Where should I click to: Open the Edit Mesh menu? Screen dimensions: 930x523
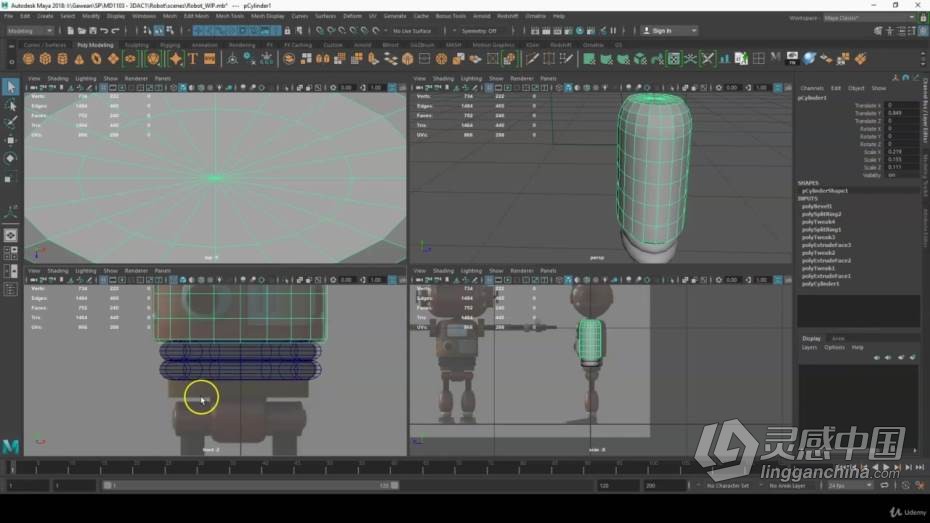[196, 16]
